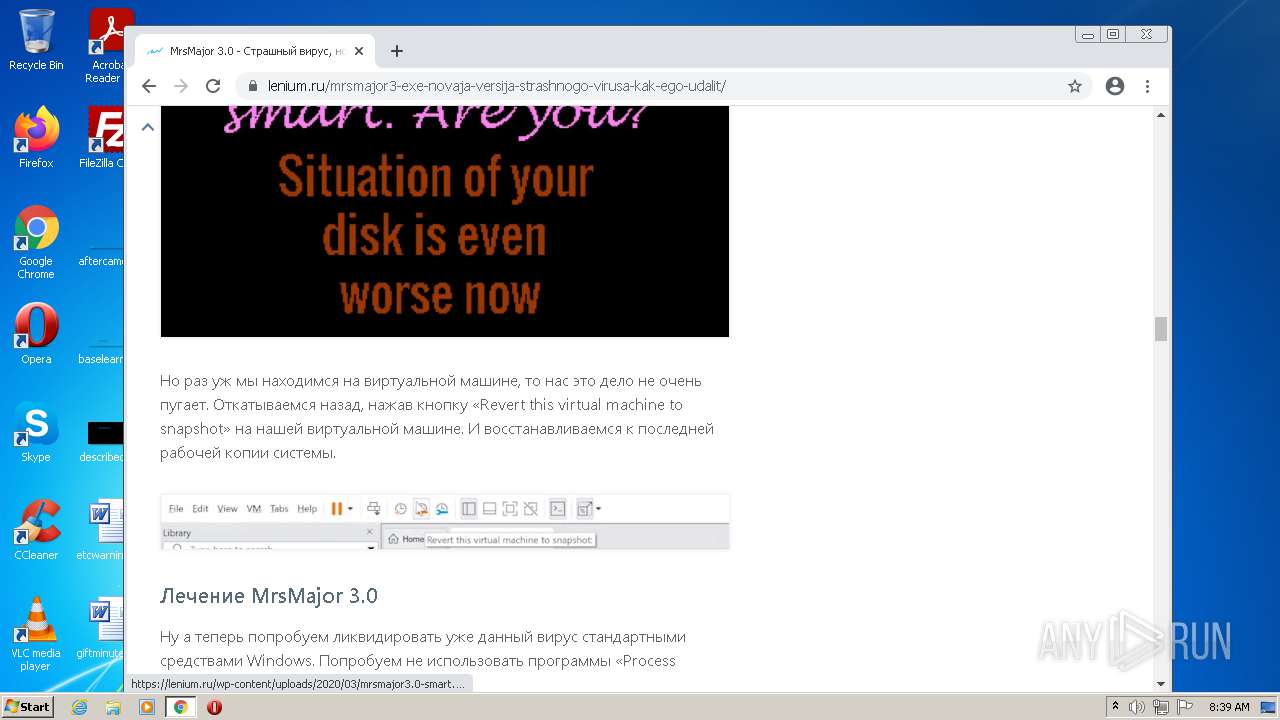Minimize the Chrome window
The width and height of the screenshot is (1280, 720).
(x=1088, y=34)
